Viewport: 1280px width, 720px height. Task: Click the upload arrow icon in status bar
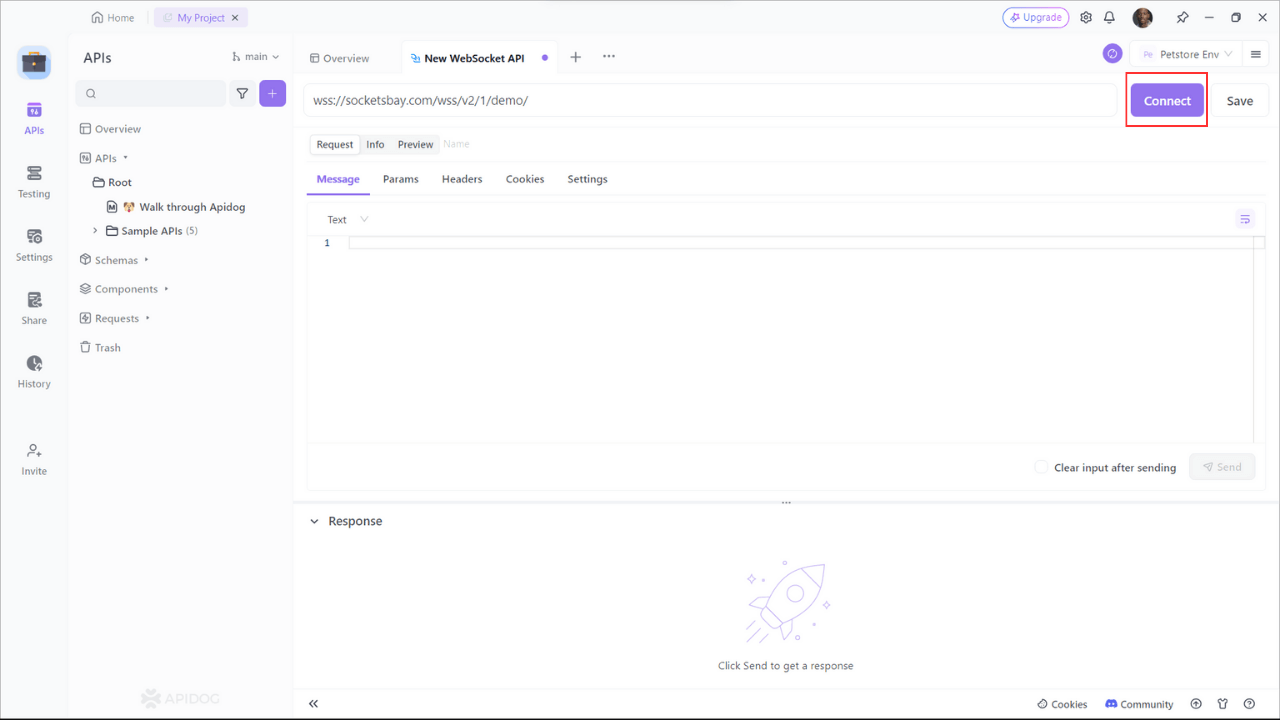pyautogui.click(x=1196, y=704)
